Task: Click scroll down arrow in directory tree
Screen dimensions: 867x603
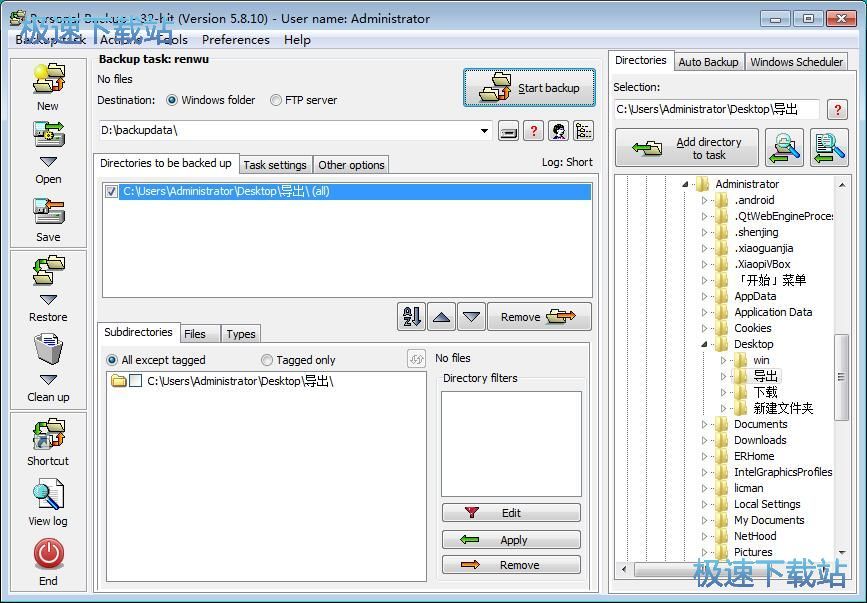Action: coord(841,553)
